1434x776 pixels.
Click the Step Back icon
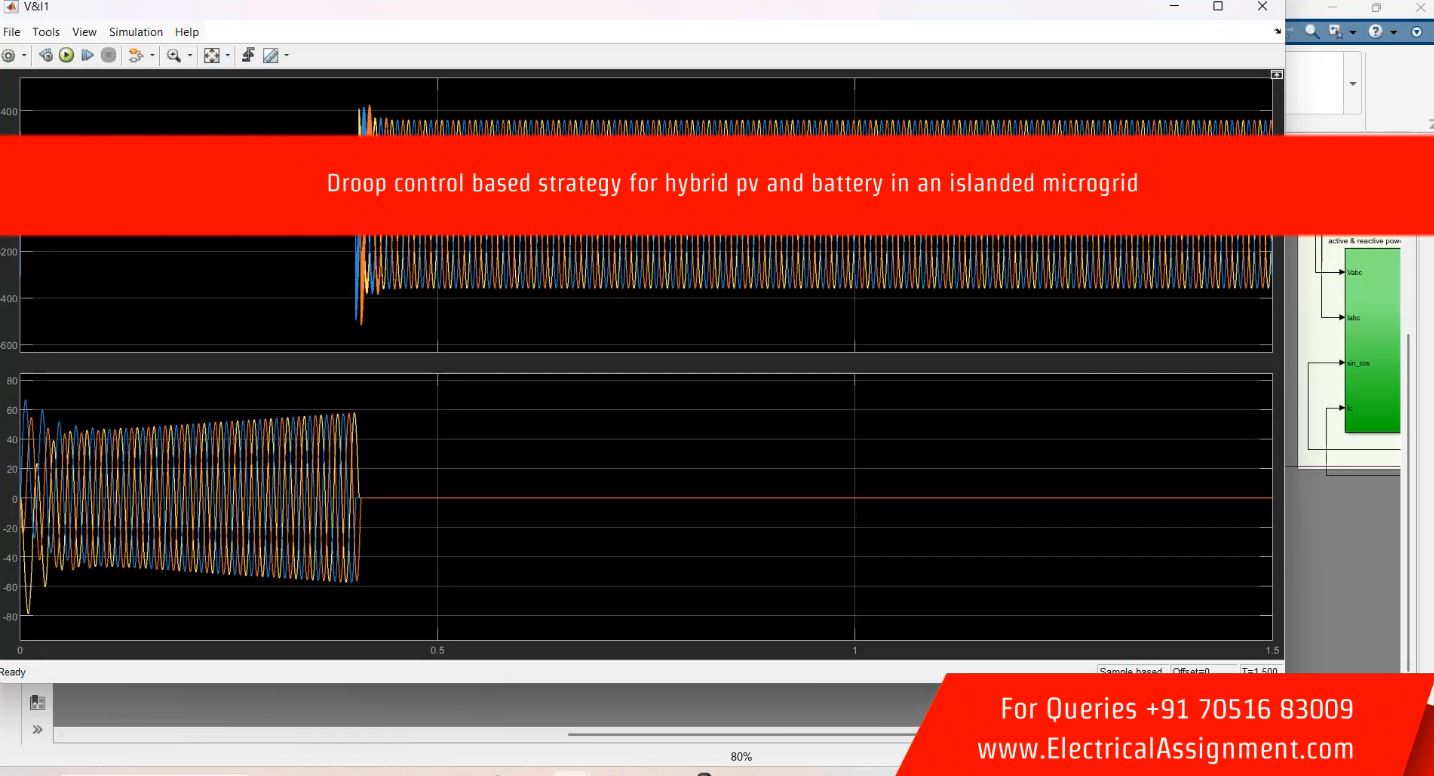pyautogui.click(x=47, y=54)
